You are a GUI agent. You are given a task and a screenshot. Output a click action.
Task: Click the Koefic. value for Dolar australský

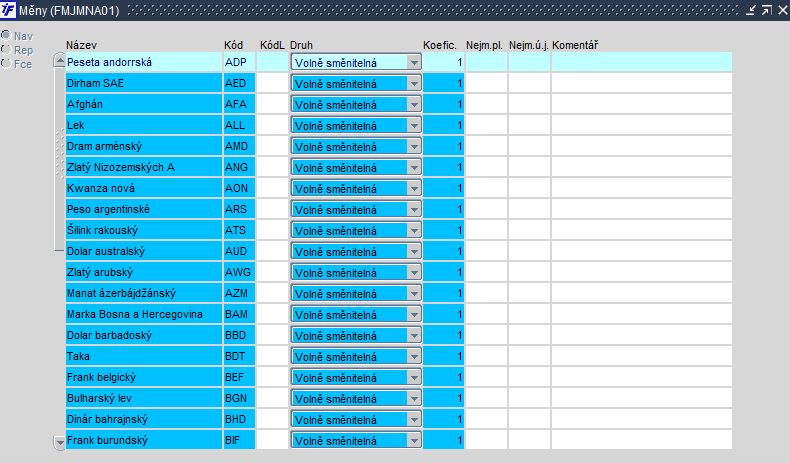coord(443,251)
